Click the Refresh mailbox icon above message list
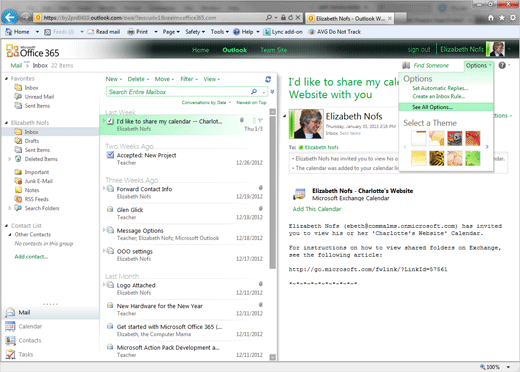 click(268, 79)
